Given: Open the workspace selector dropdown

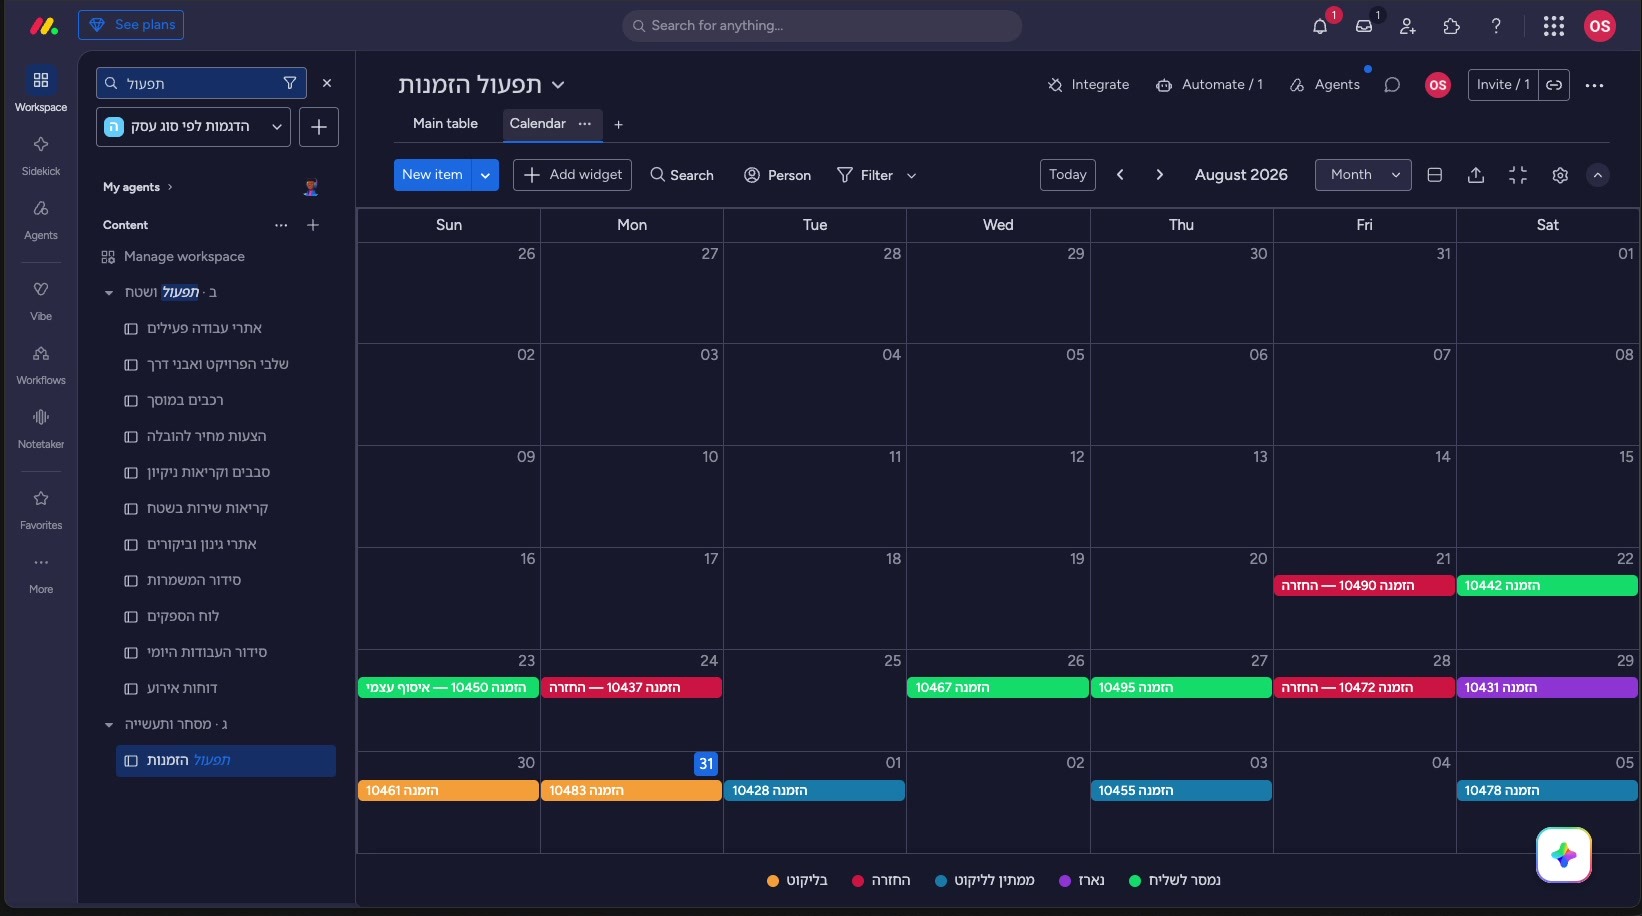Looking at the screenshot, I should click(x=193, y=127).
